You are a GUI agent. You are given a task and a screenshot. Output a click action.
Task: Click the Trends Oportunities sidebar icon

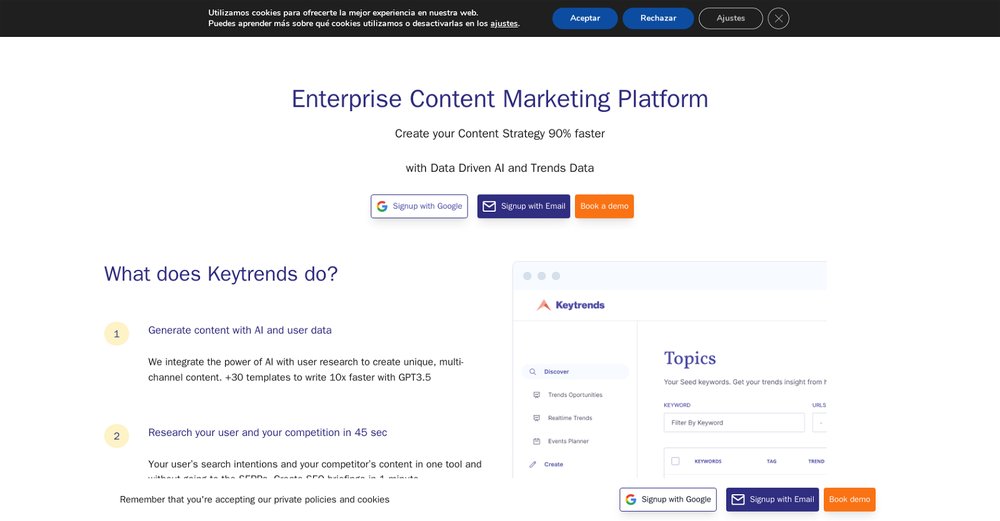tap(537, 395)
